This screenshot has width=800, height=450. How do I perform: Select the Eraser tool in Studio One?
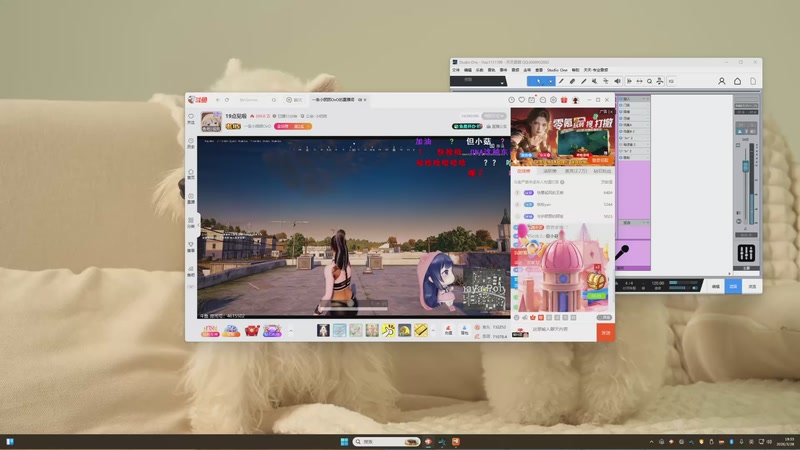tap(572, 81)
